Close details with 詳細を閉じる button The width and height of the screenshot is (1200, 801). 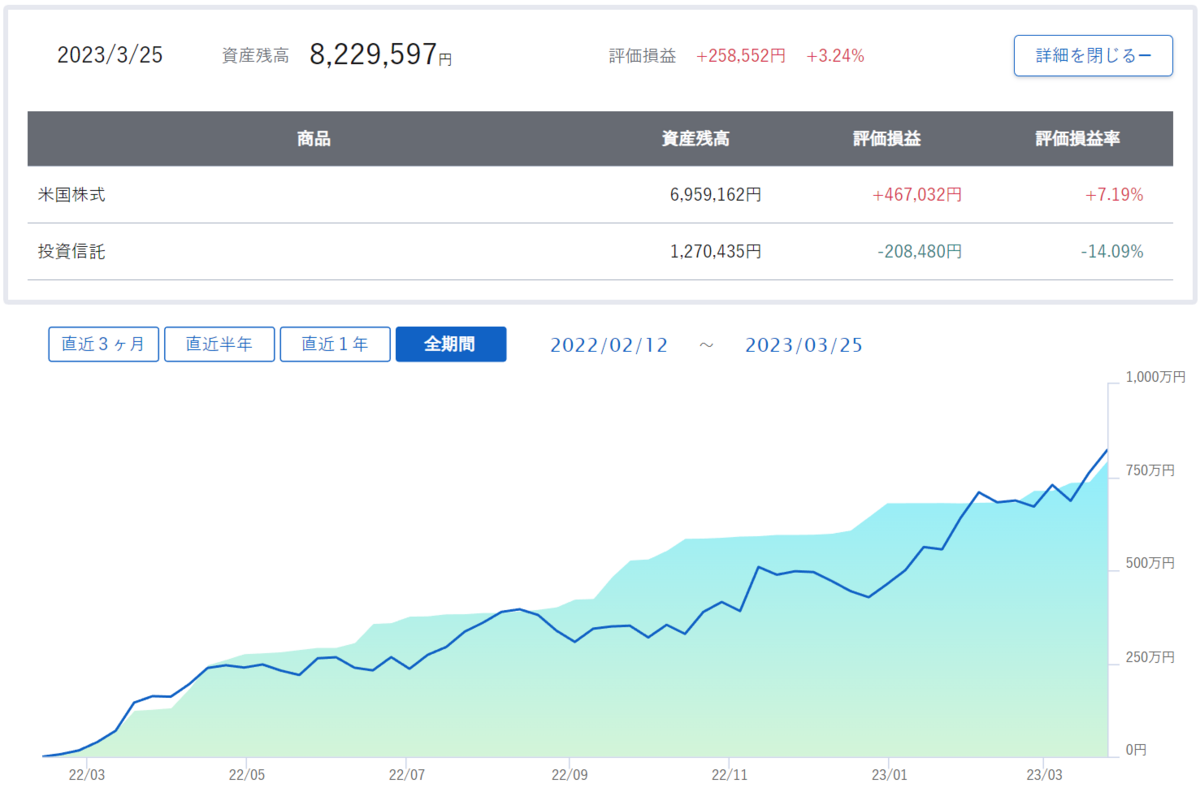[x=1093, y=56]
